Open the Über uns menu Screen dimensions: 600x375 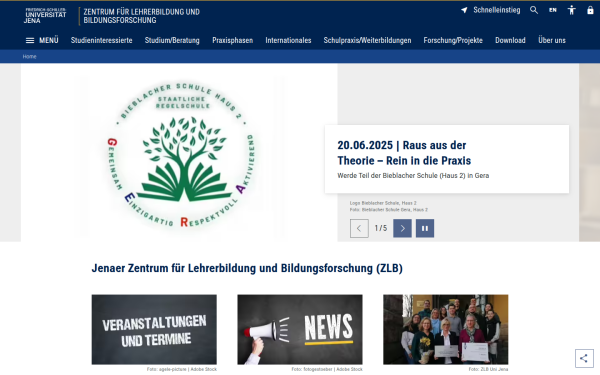551,40
